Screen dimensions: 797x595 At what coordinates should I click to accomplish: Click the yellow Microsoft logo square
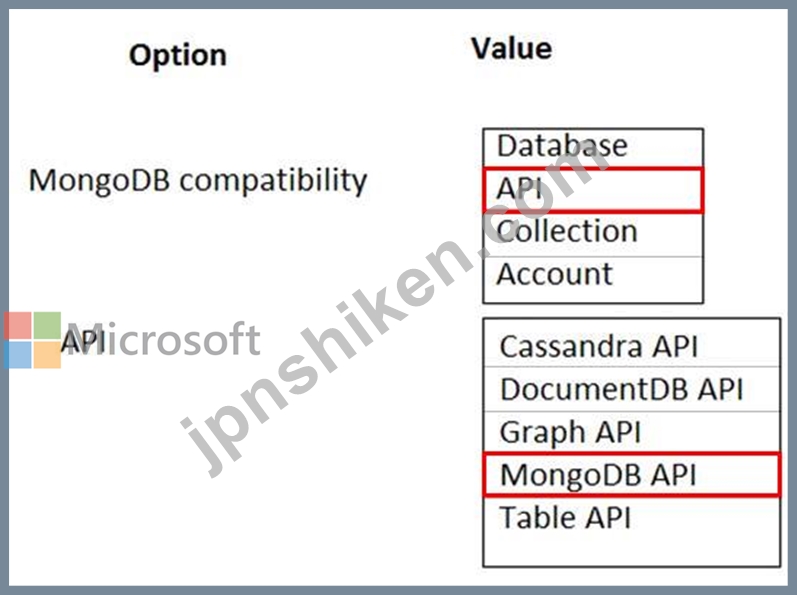tap(47, 355)
